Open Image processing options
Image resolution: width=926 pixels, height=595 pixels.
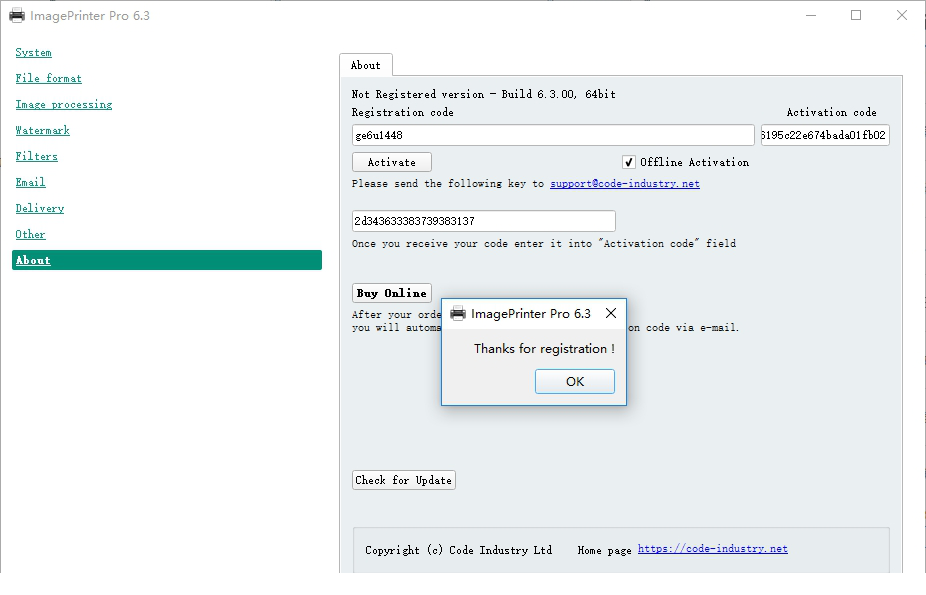[x=64, y=104]
